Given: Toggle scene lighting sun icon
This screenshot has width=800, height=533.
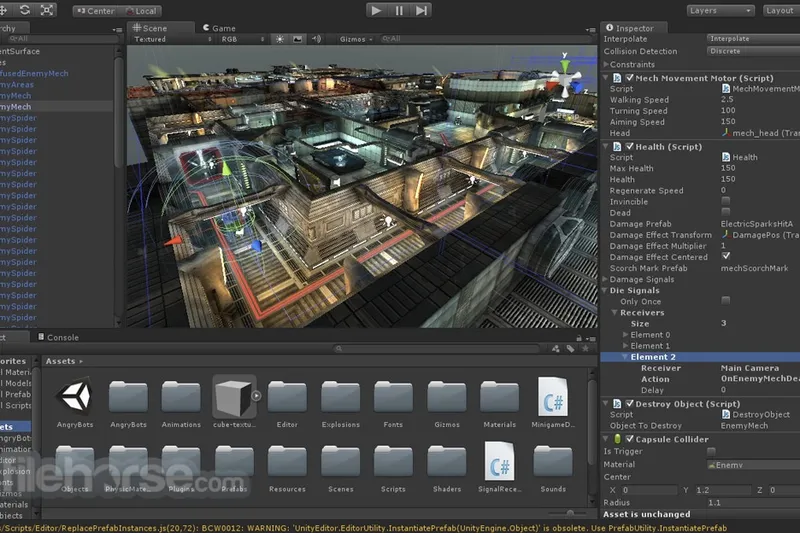Looking at the screenshot, I should (x=280, y=39).
